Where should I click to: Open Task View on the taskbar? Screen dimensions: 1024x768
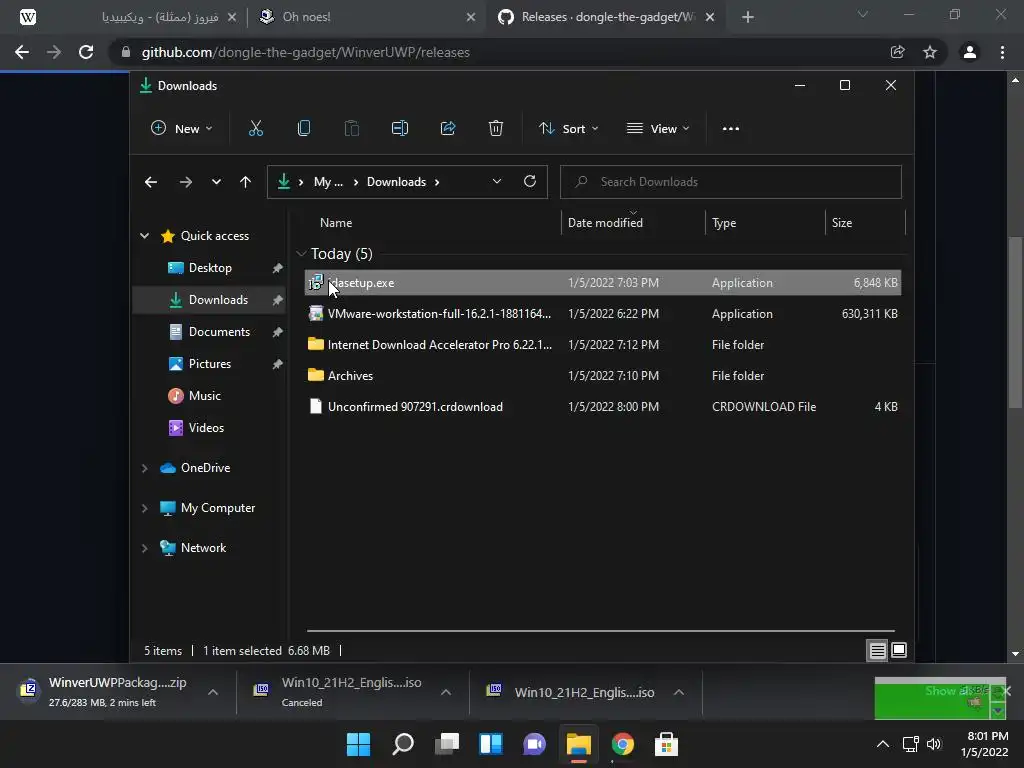(447, 744)
